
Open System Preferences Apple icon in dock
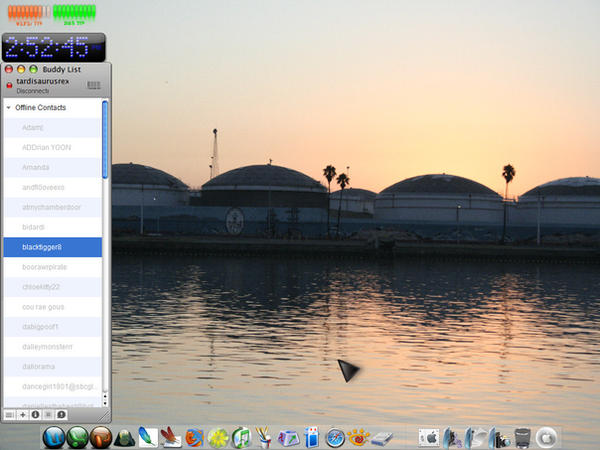(429, 438)
